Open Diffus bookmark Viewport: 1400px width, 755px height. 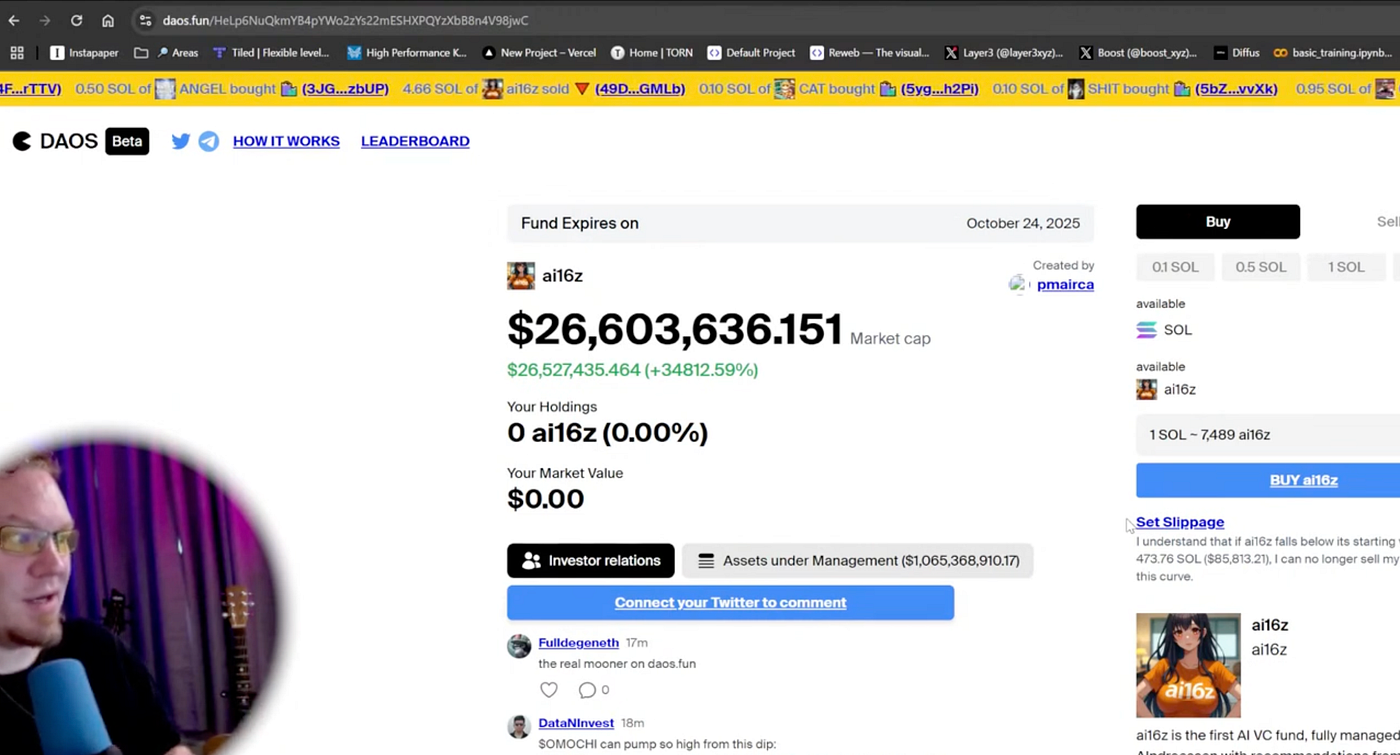[x=1235, y=53]
